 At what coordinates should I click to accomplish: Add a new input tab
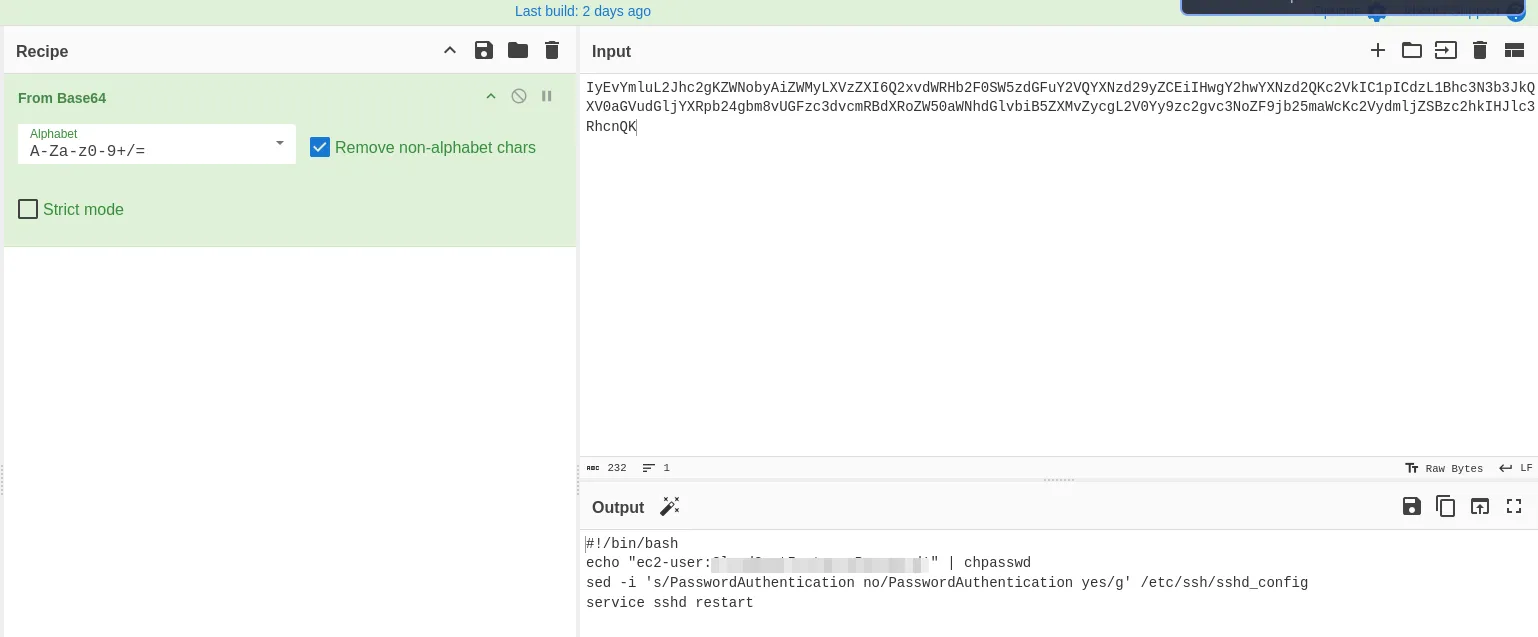(x=1378, y=51)
